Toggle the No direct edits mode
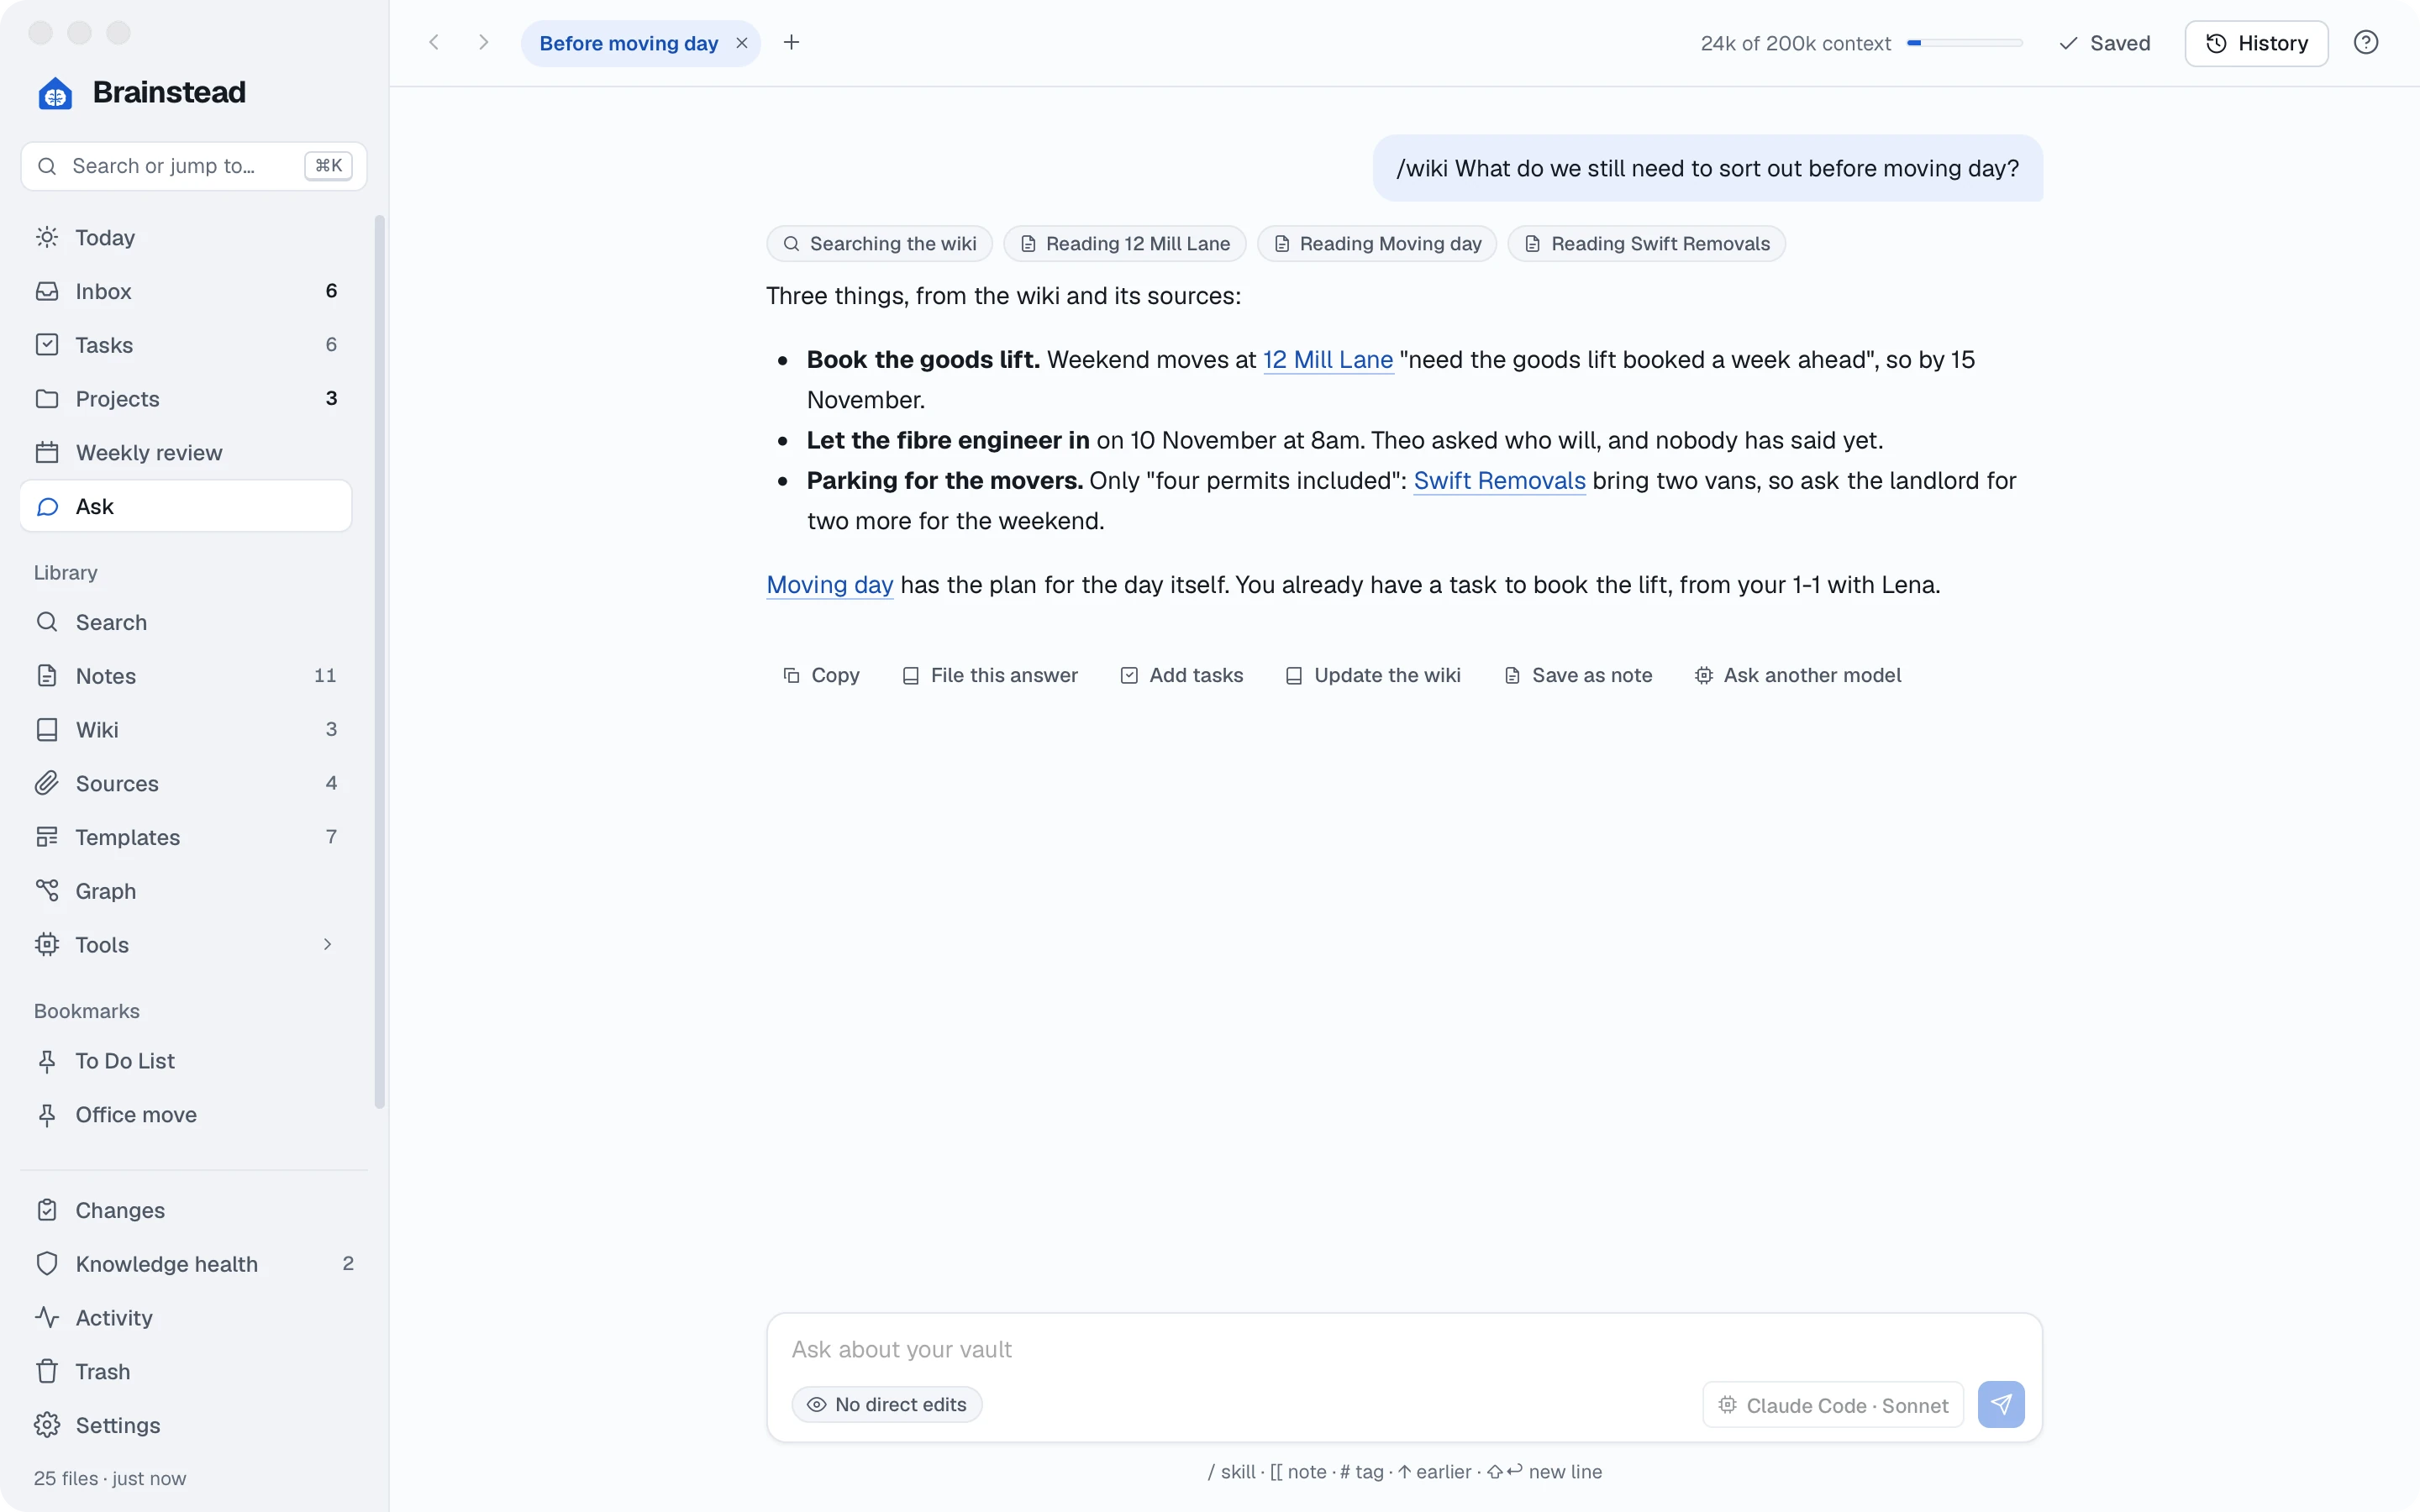Screen dimensions: 2420x1512 click(x=887, y=1404)
